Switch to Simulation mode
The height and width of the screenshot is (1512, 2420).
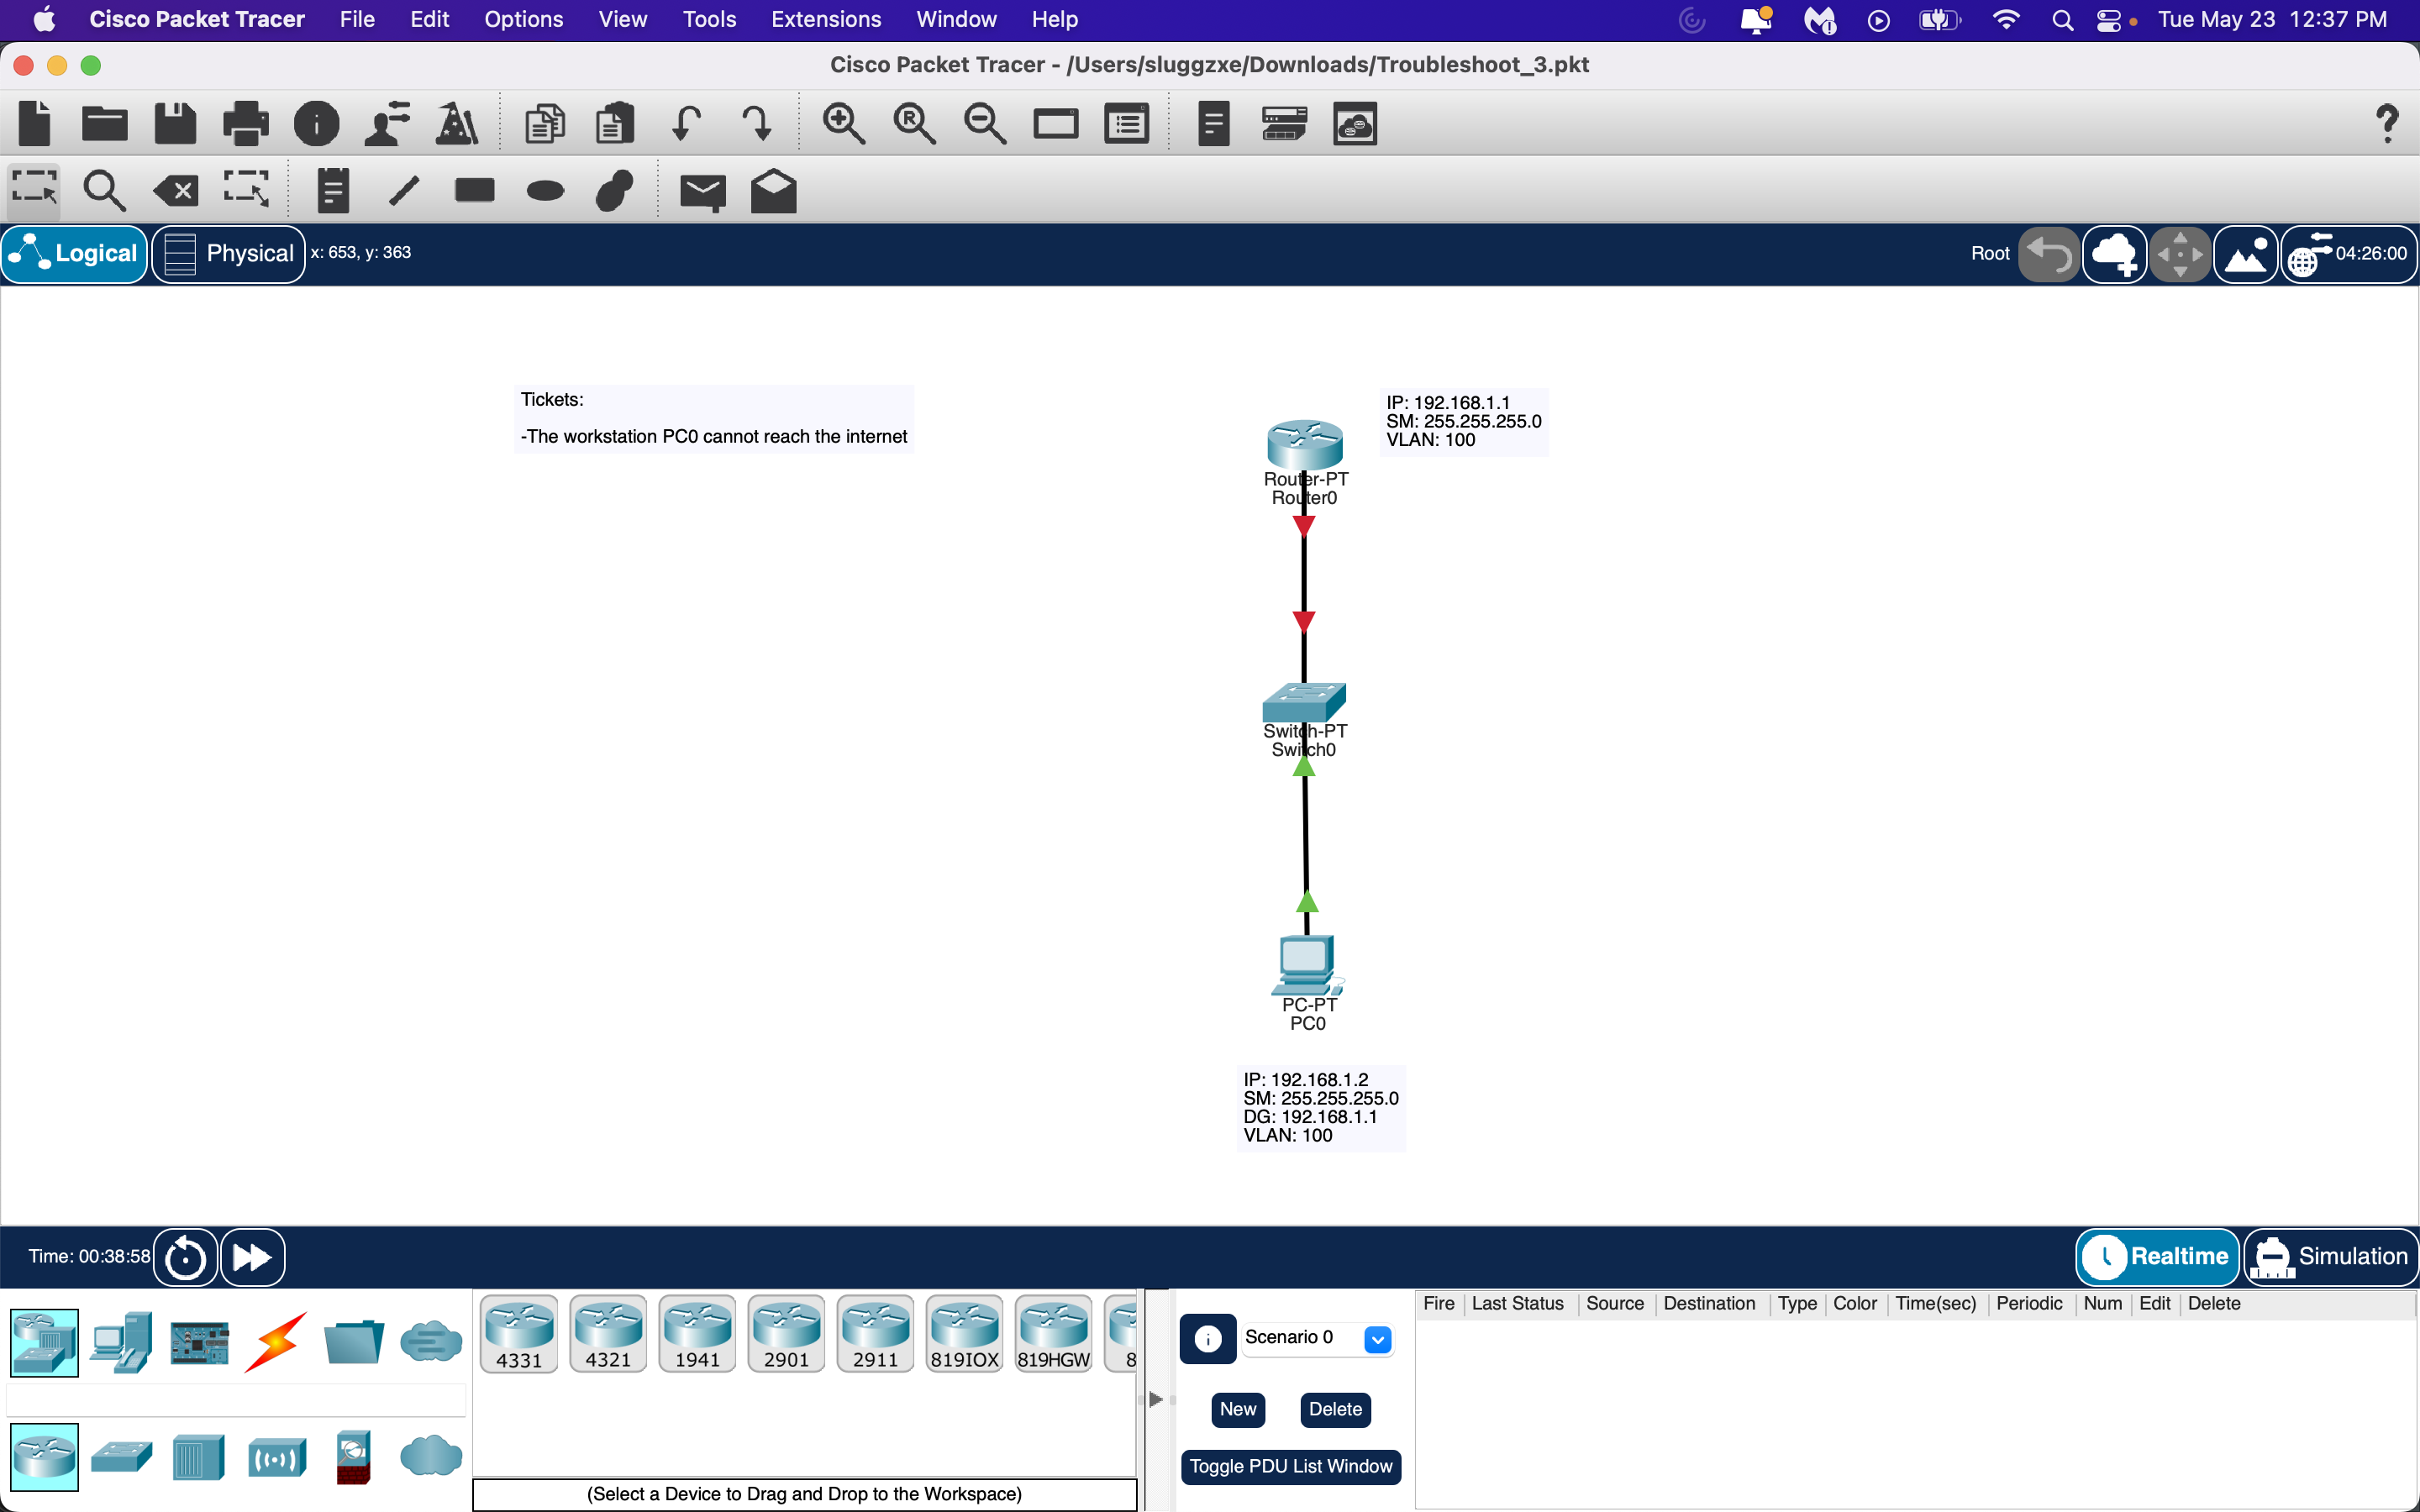click(2330, 1257)
